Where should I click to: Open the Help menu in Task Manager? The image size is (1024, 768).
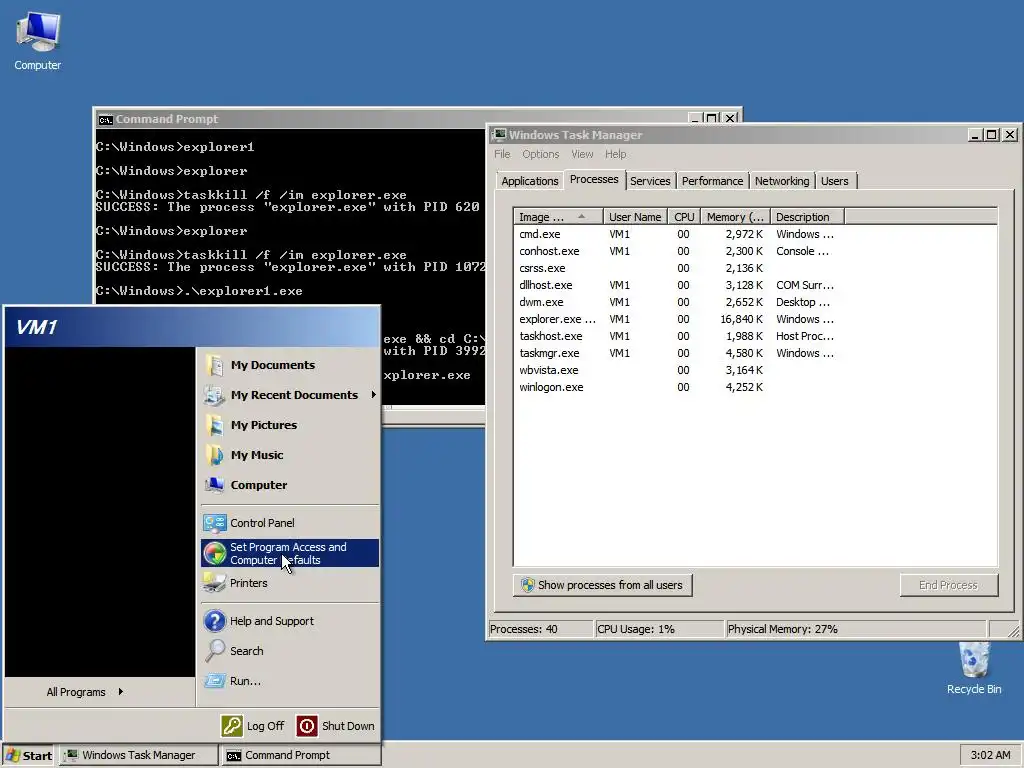click(615, 154)
